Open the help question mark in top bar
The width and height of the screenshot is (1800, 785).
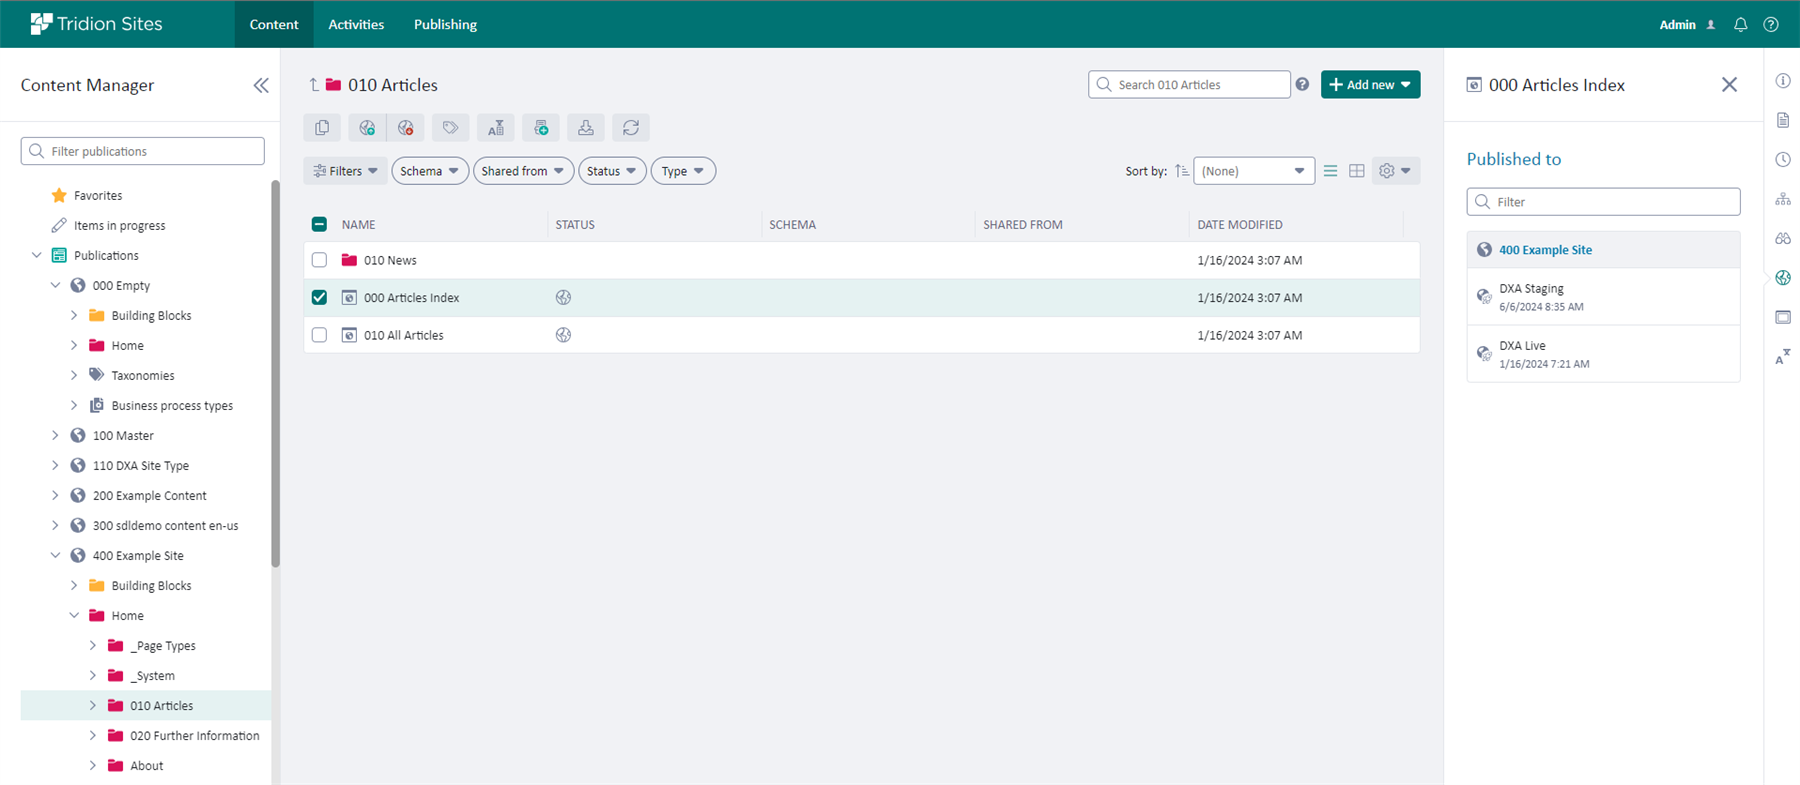click(x=1771, y=25)
